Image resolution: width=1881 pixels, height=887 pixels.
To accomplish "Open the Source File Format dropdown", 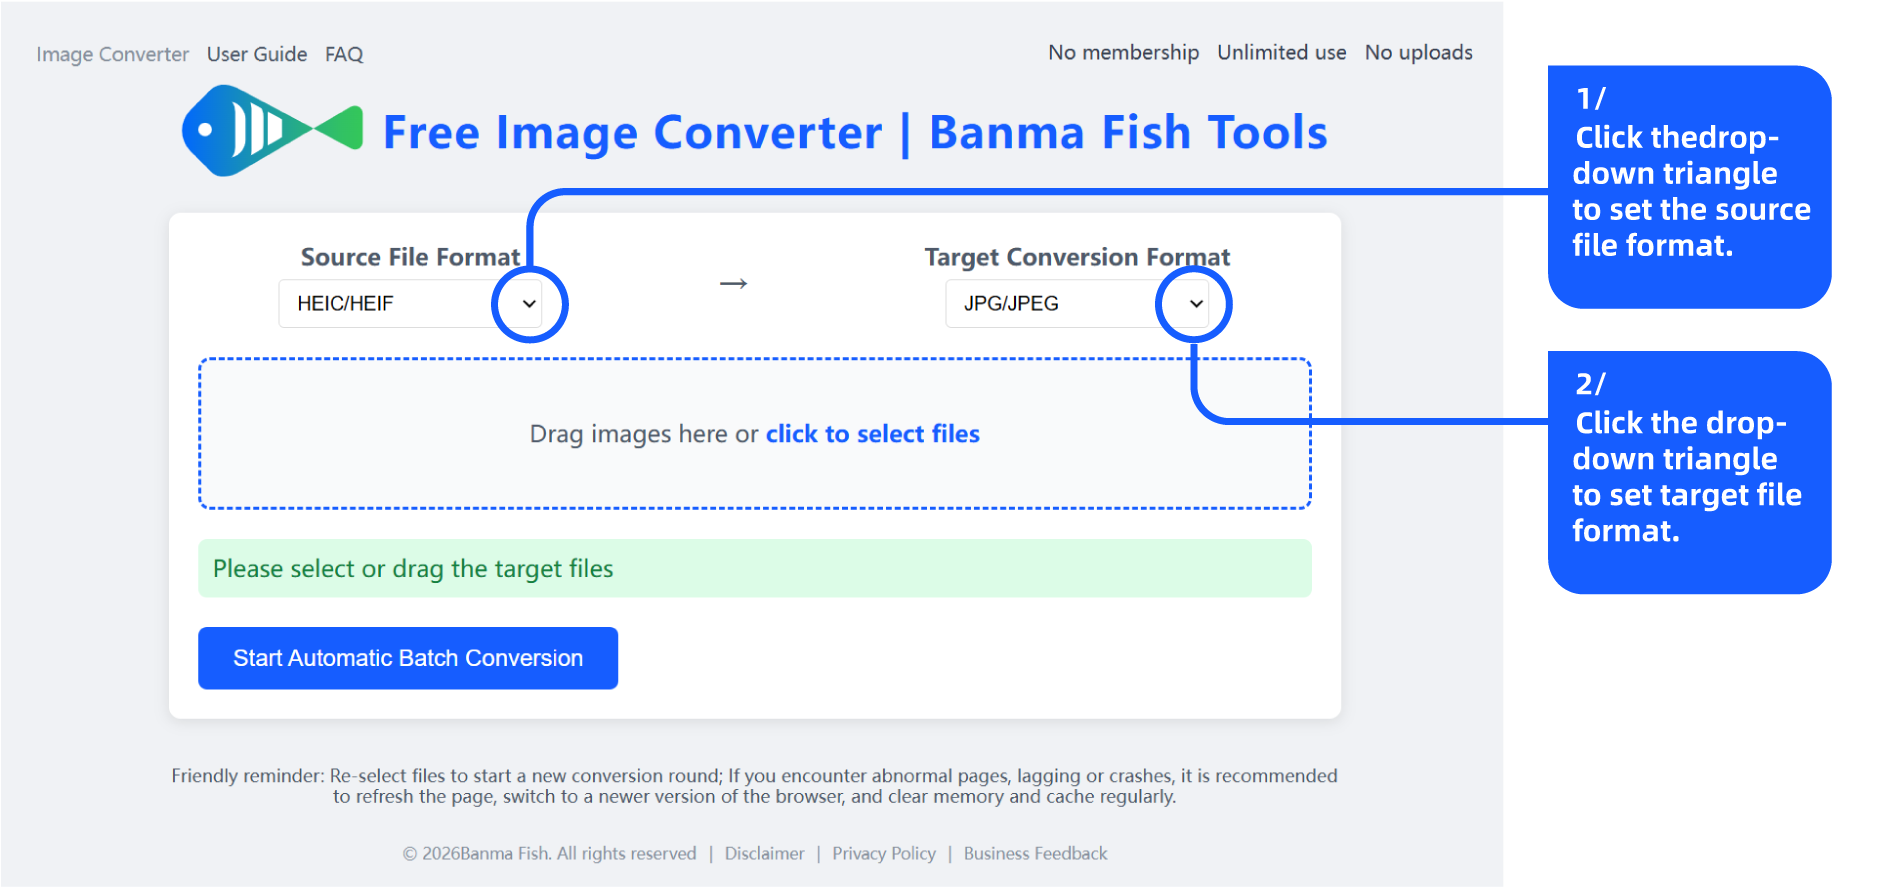I will pos(410,304).
